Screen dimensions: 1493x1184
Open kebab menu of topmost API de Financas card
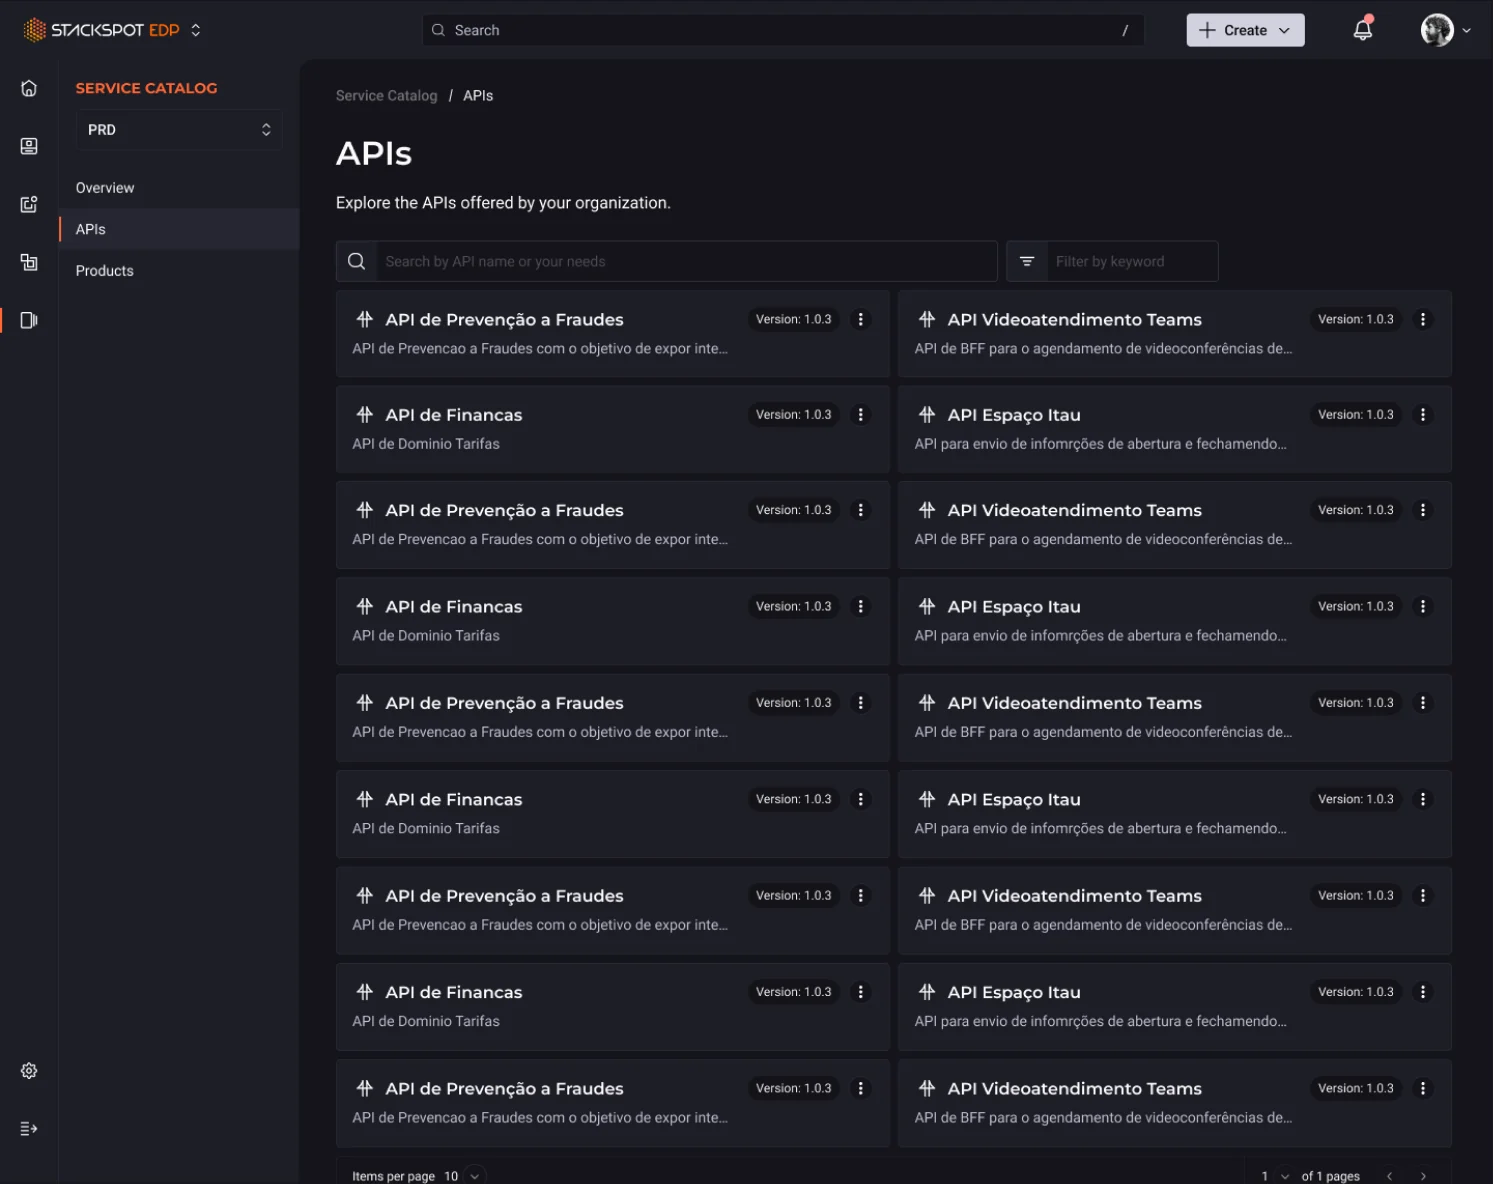tap(861, 415)
